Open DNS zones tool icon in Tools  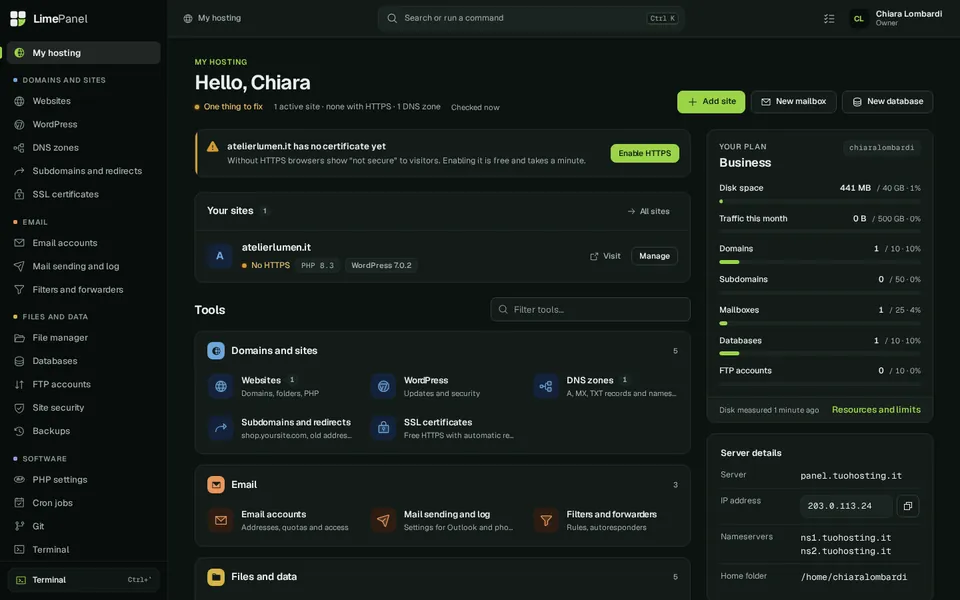[x=546, y=386]
